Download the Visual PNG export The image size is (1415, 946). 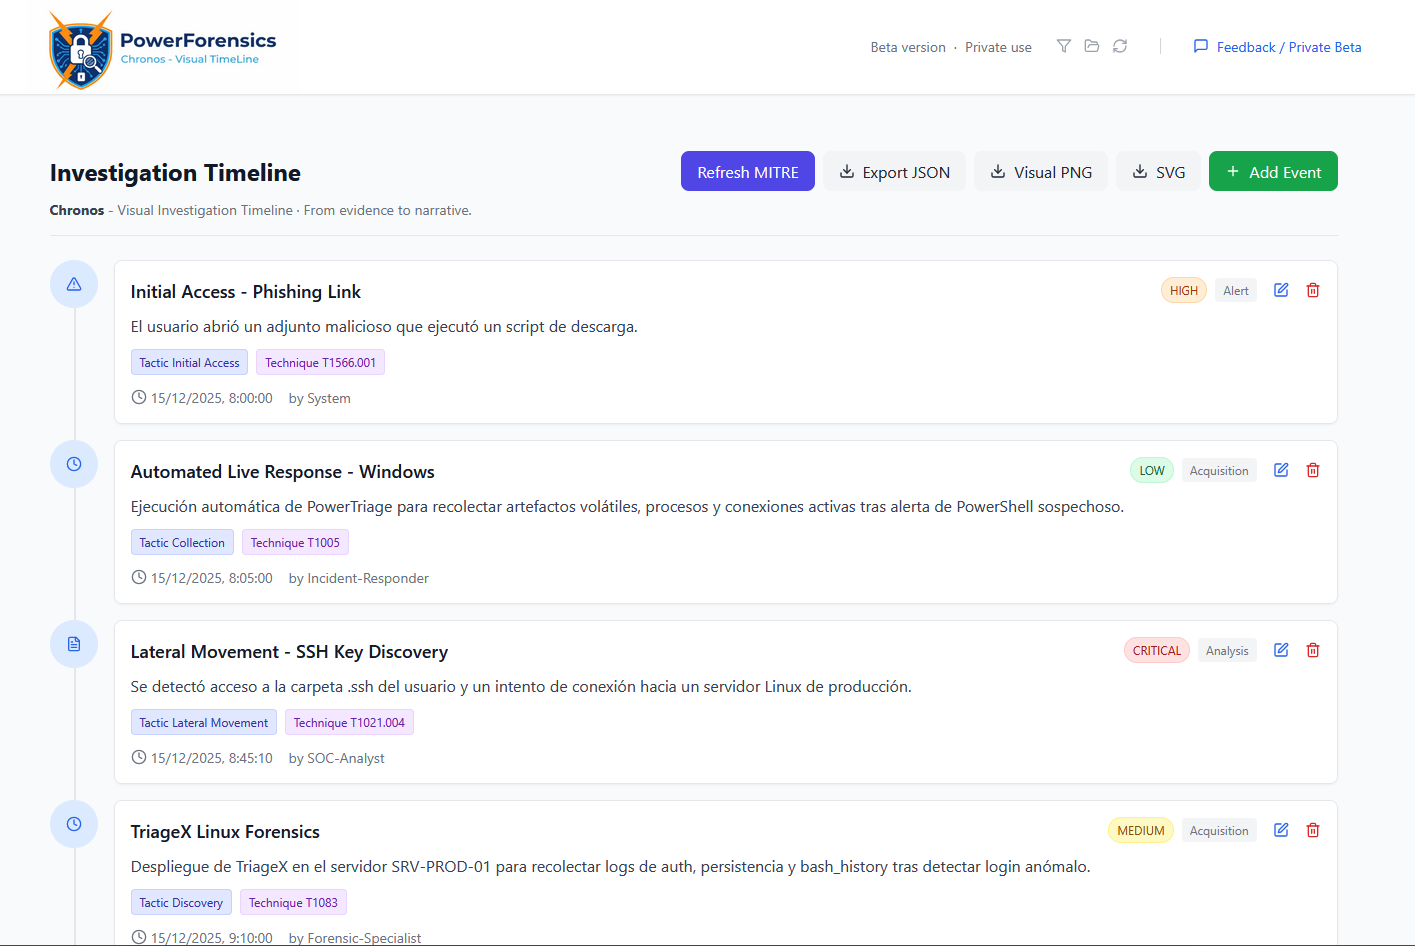pyautogui.click(x=1041, y=172)
